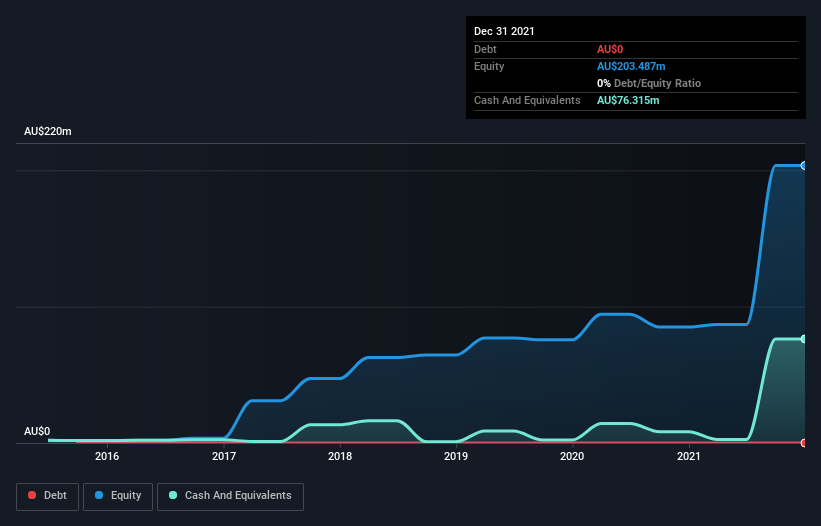Click the teal Cash legend dot

click(173, 495)
